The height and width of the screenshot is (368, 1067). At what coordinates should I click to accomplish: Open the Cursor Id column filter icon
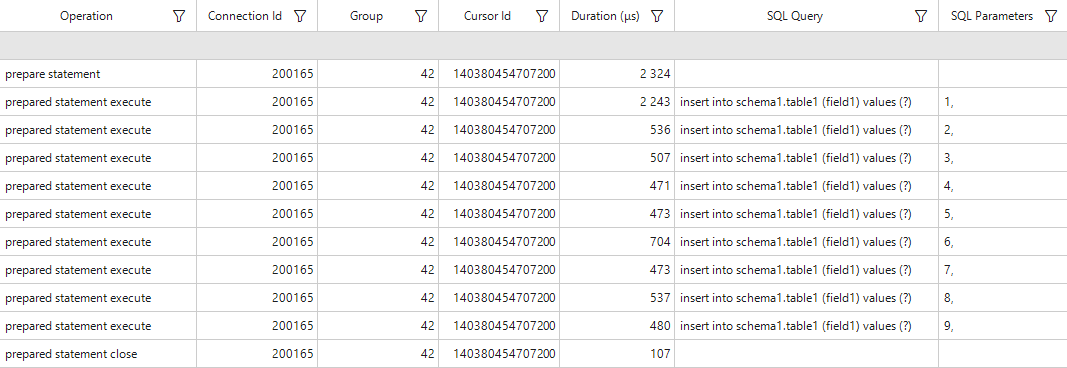point(542,16)
